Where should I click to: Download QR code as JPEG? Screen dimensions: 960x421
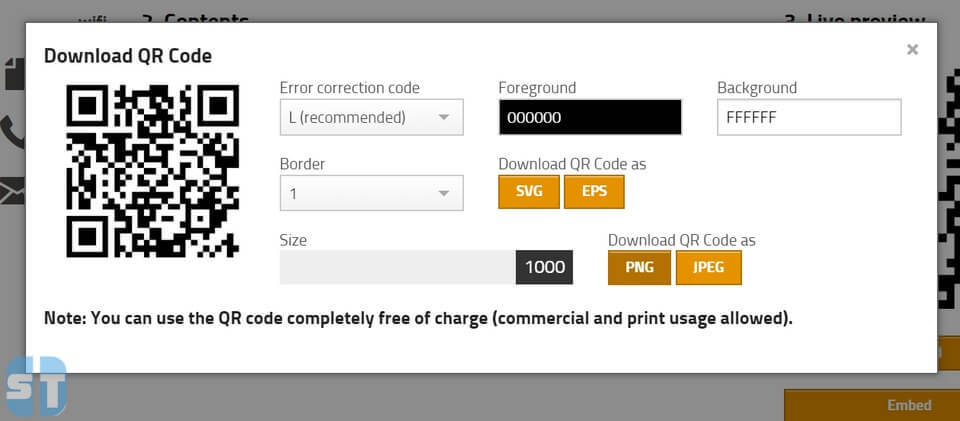tap(708, 267)
